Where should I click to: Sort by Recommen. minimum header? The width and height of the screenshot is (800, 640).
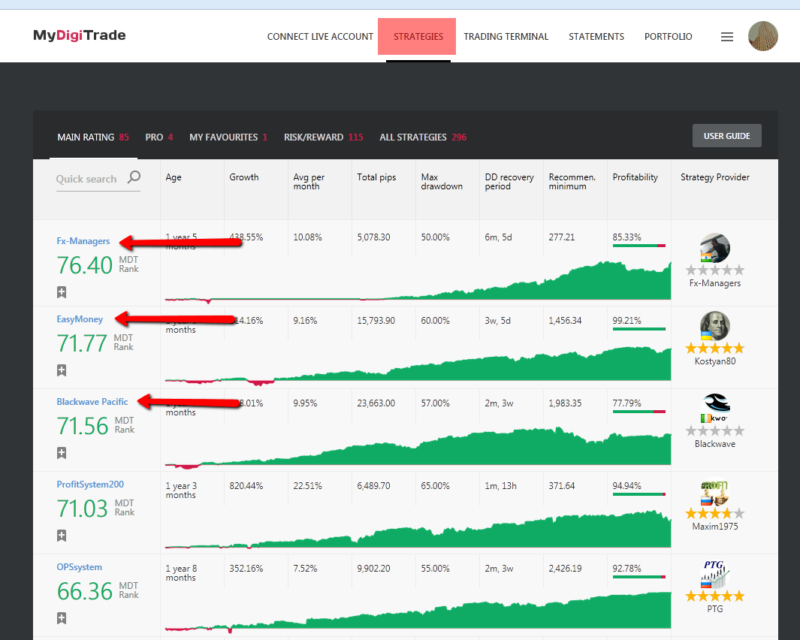(572, 182)
